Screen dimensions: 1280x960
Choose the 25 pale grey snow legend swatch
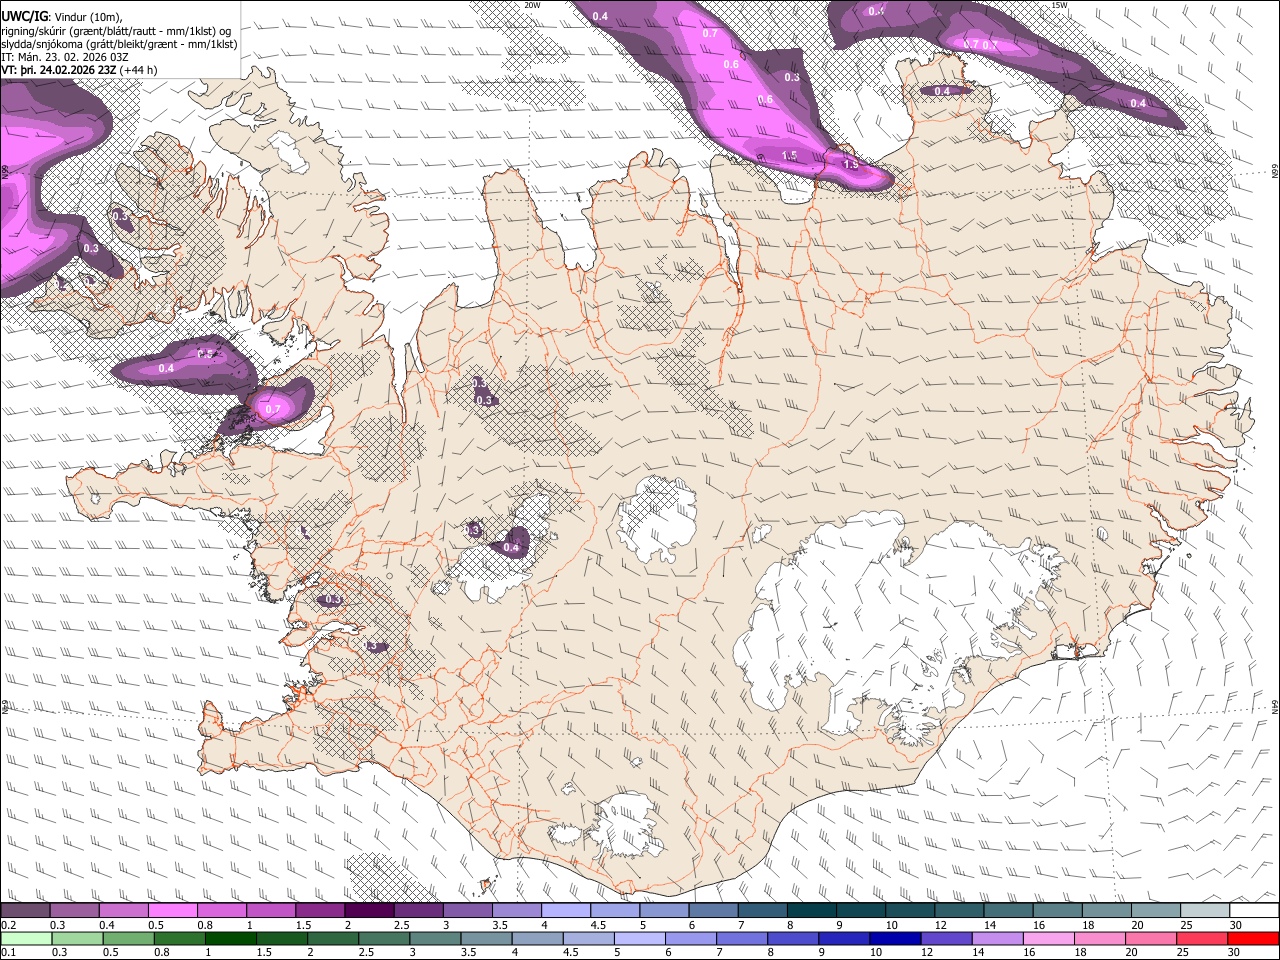(x=1205, y=911)
